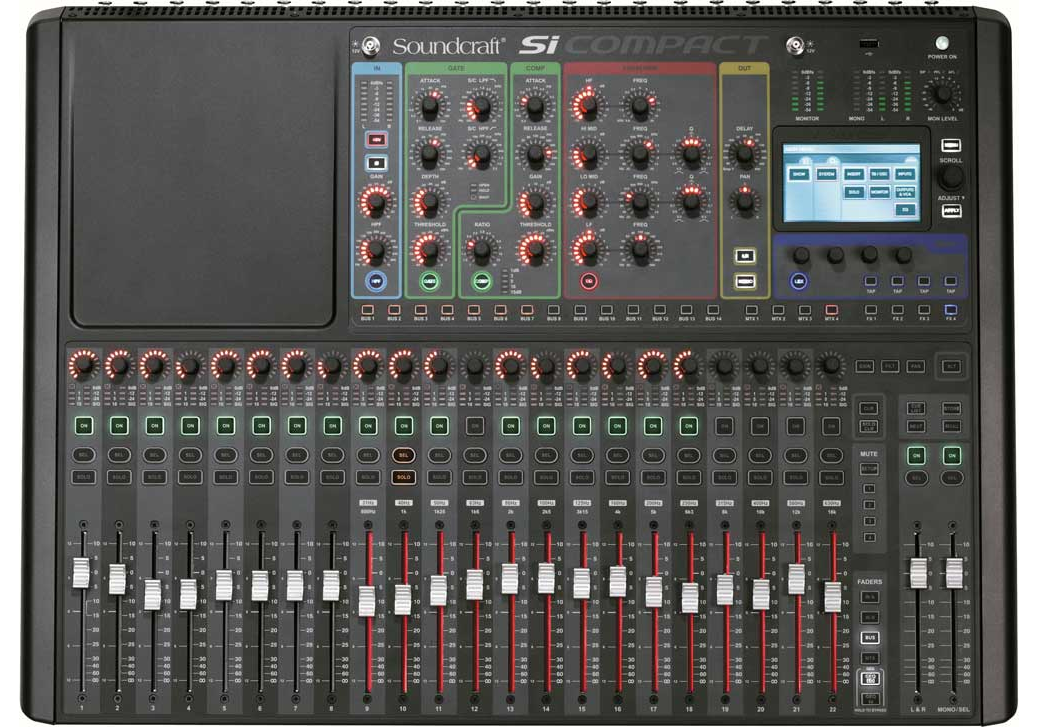This screenshot has height=727, width=1039.
Task: Select the BUS 14 button
Action: (x=713, y=309)
